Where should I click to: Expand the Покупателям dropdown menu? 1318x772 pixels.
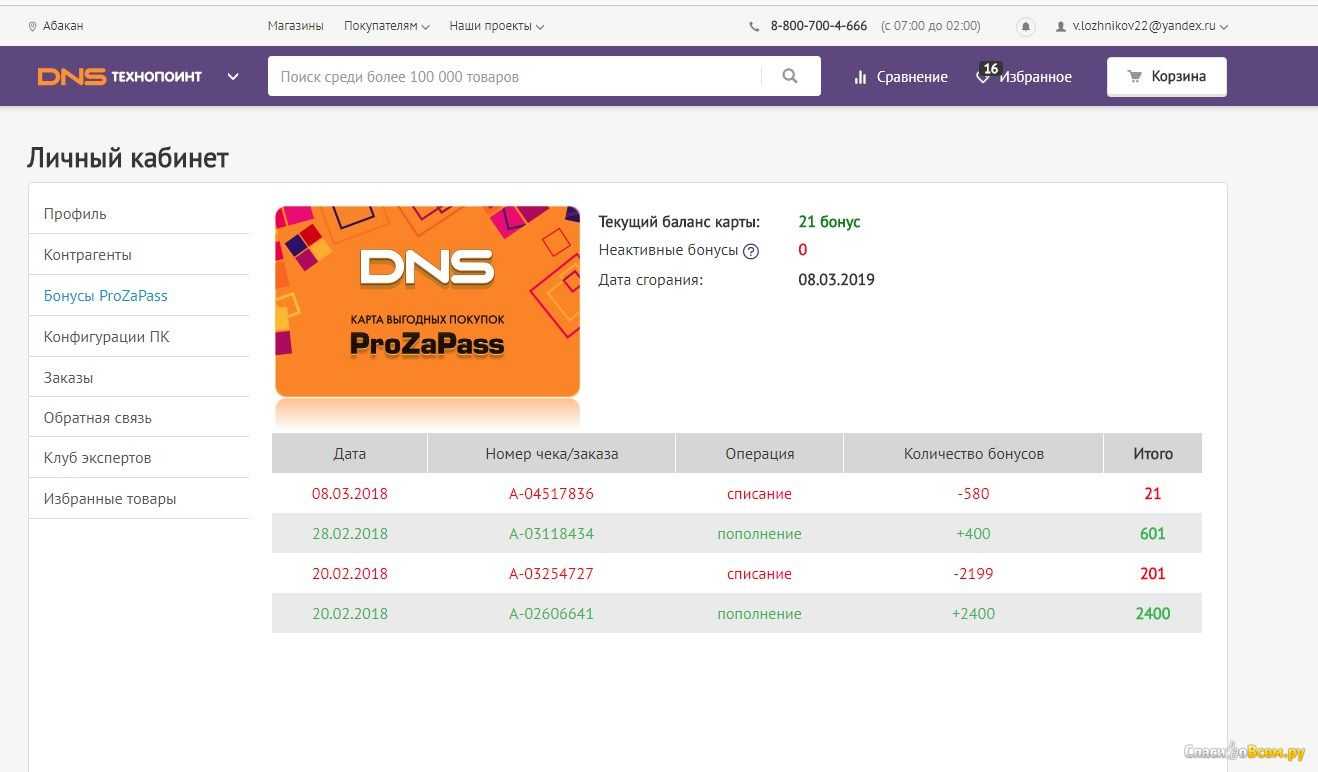point(386,26)
